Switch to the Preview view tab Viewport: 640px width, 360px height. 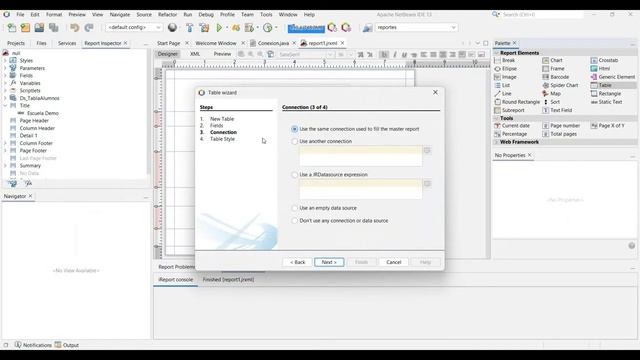pyautogui.click(x=222, y=54)
